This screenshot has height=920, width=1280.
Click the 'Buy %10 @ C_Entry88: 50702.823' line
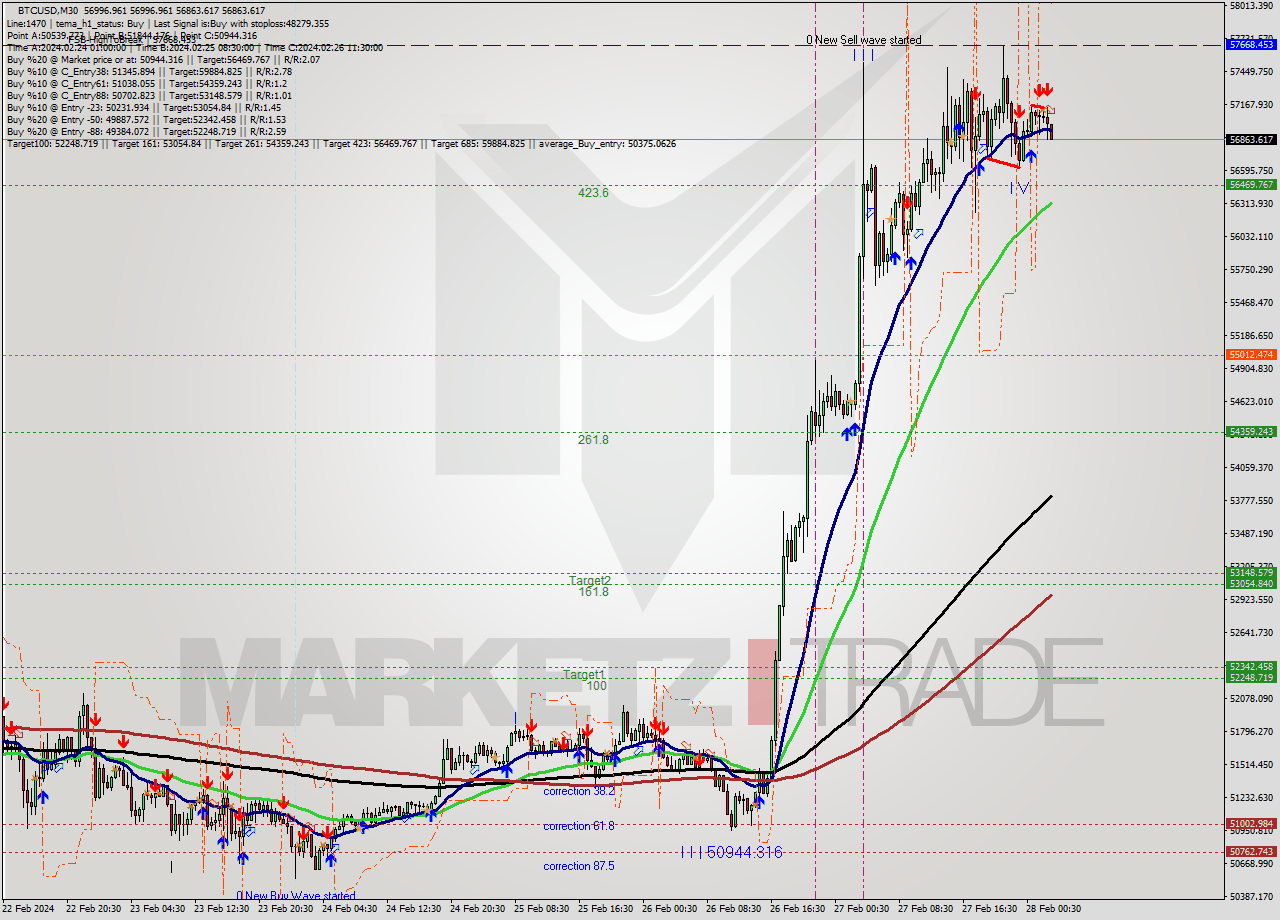(149, 95)
